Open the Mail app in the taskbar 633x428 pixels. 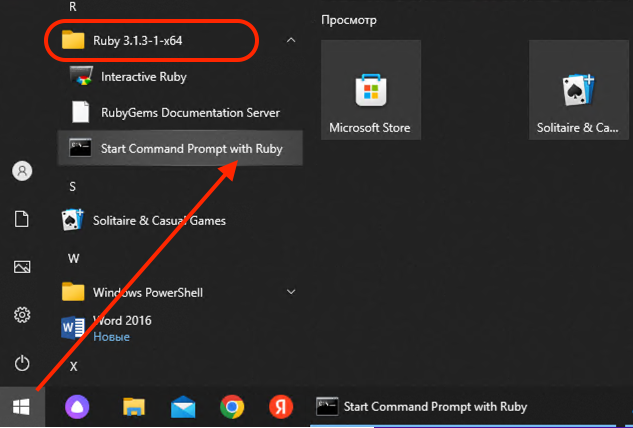click(x=182, y=407)
